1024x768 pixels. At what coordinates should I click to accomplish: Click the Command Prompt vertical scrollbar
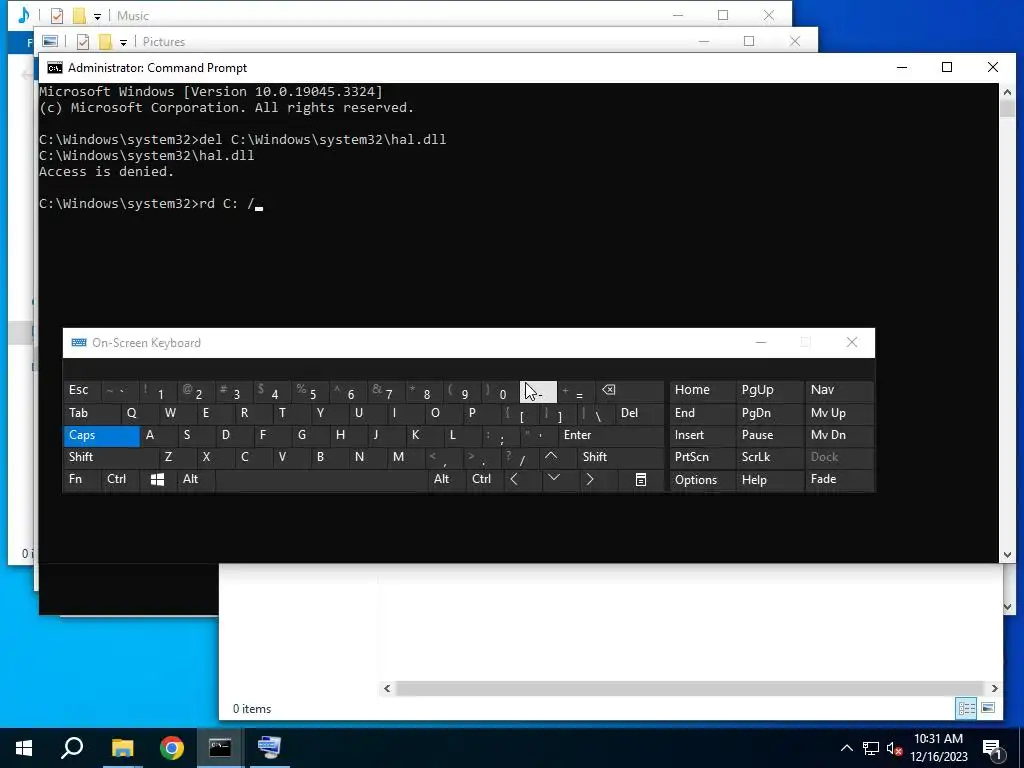pos(1006,323)
